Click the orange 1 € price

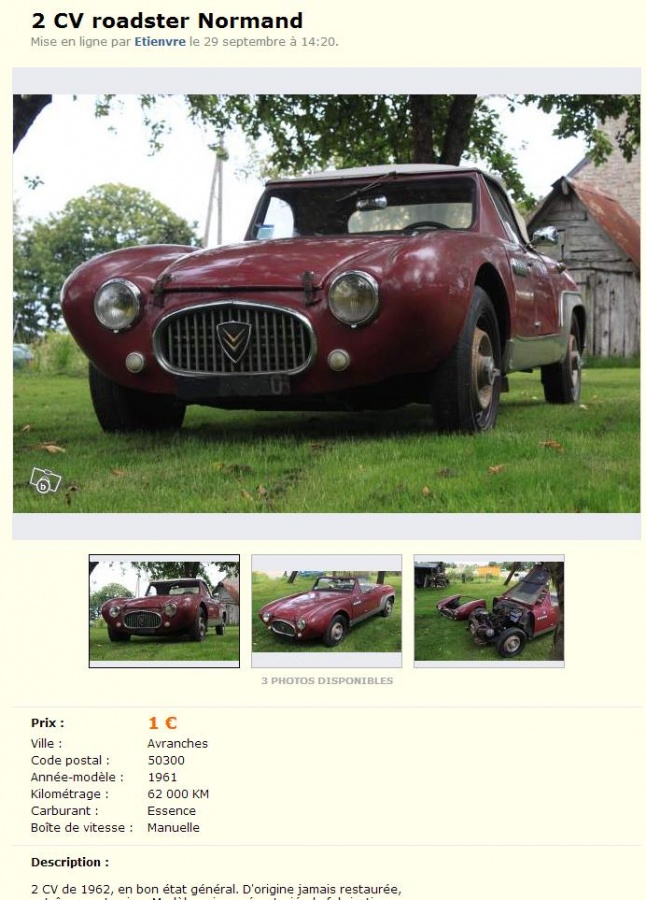click(163, 723)
